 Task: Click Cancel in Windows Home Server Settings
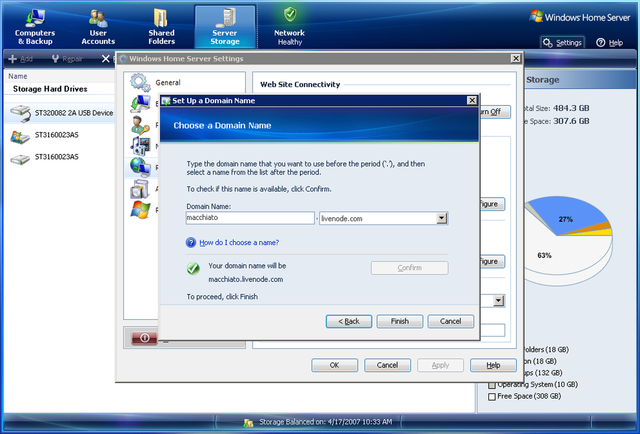pos(387,365)
